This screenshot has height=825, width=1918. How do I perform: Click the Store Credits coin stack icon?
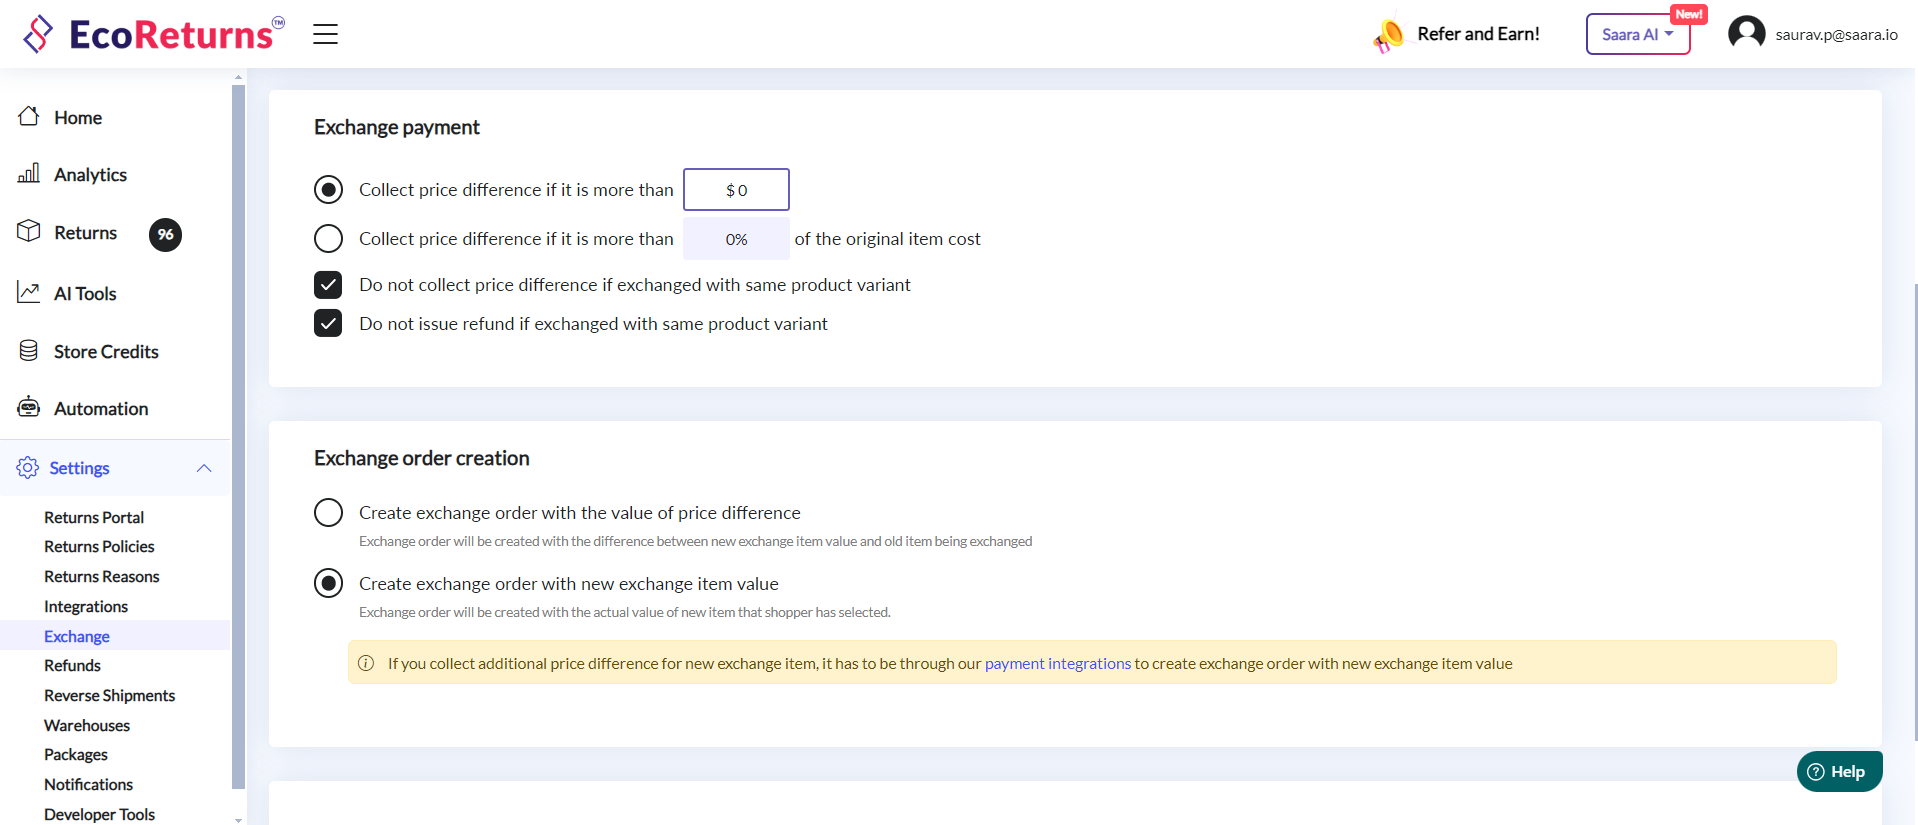click(x=29, y=351)
